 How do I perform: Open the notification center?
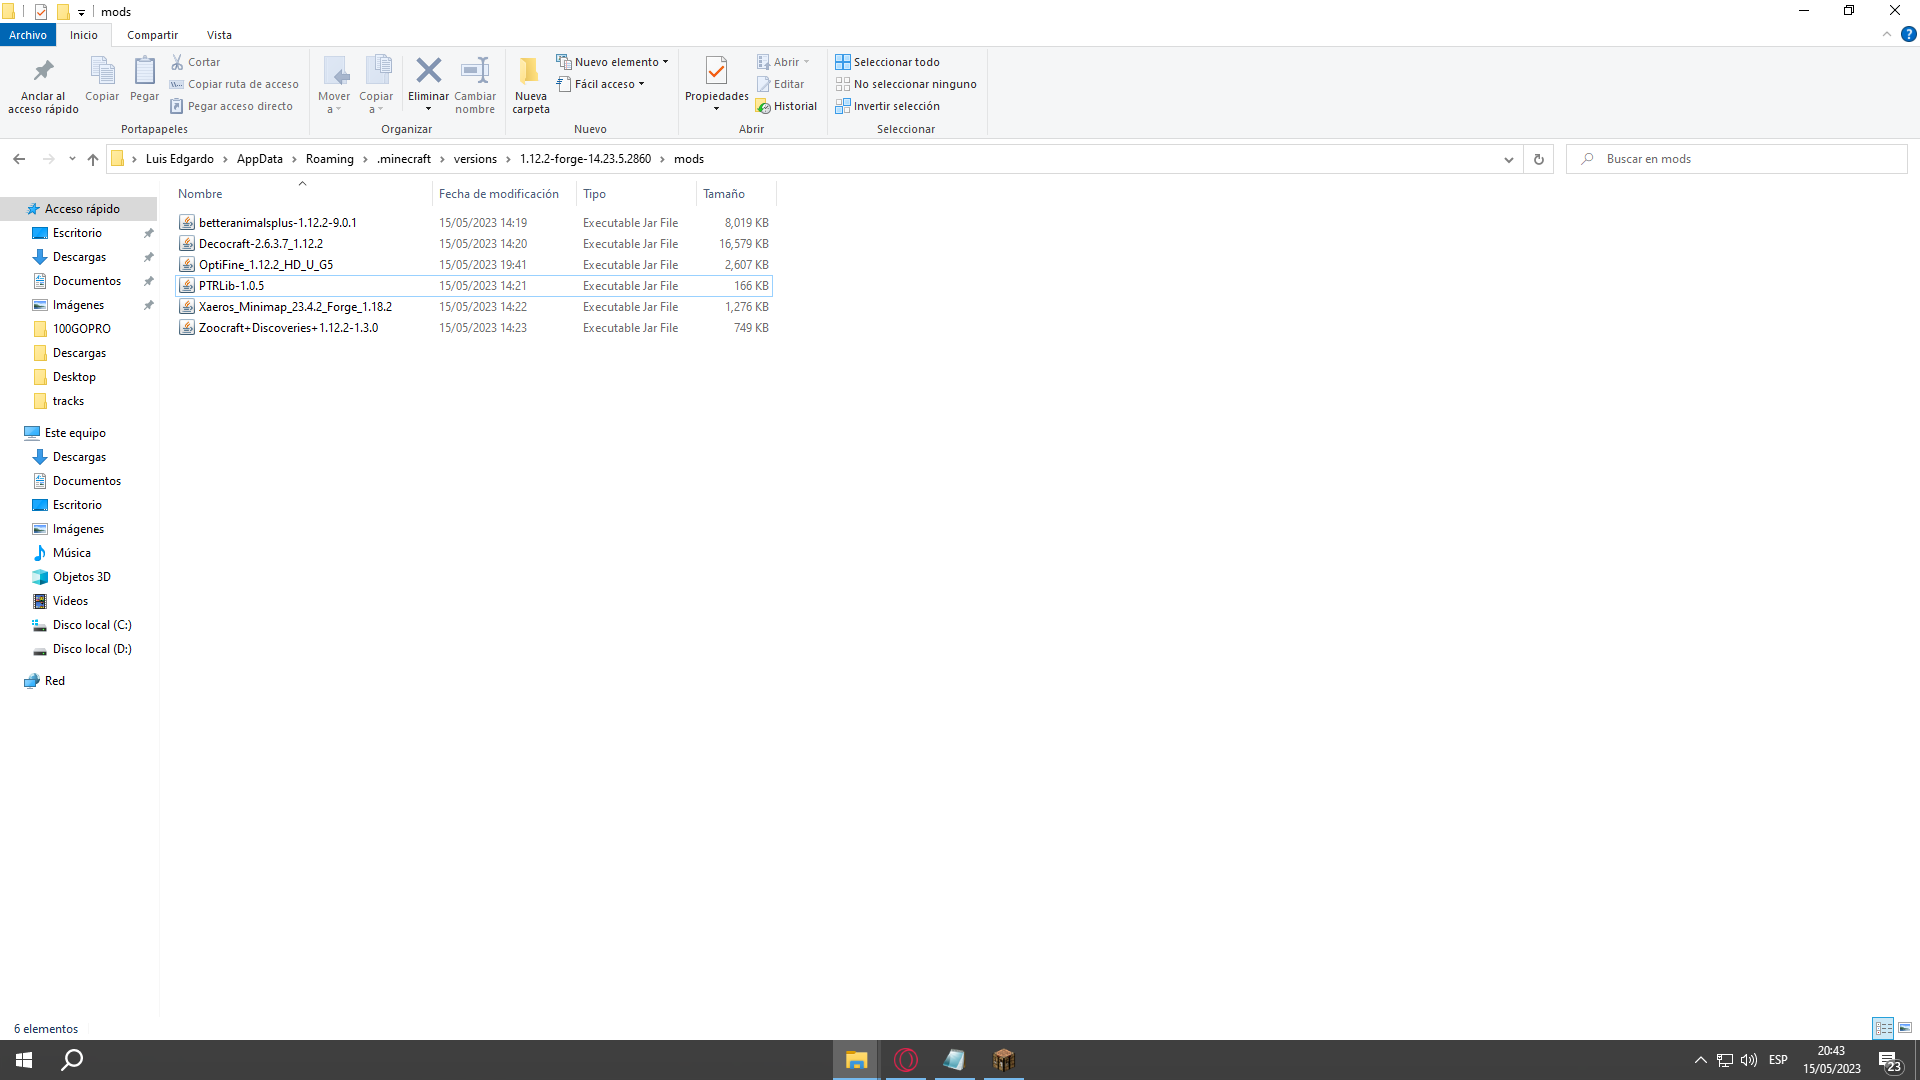1889,1060
